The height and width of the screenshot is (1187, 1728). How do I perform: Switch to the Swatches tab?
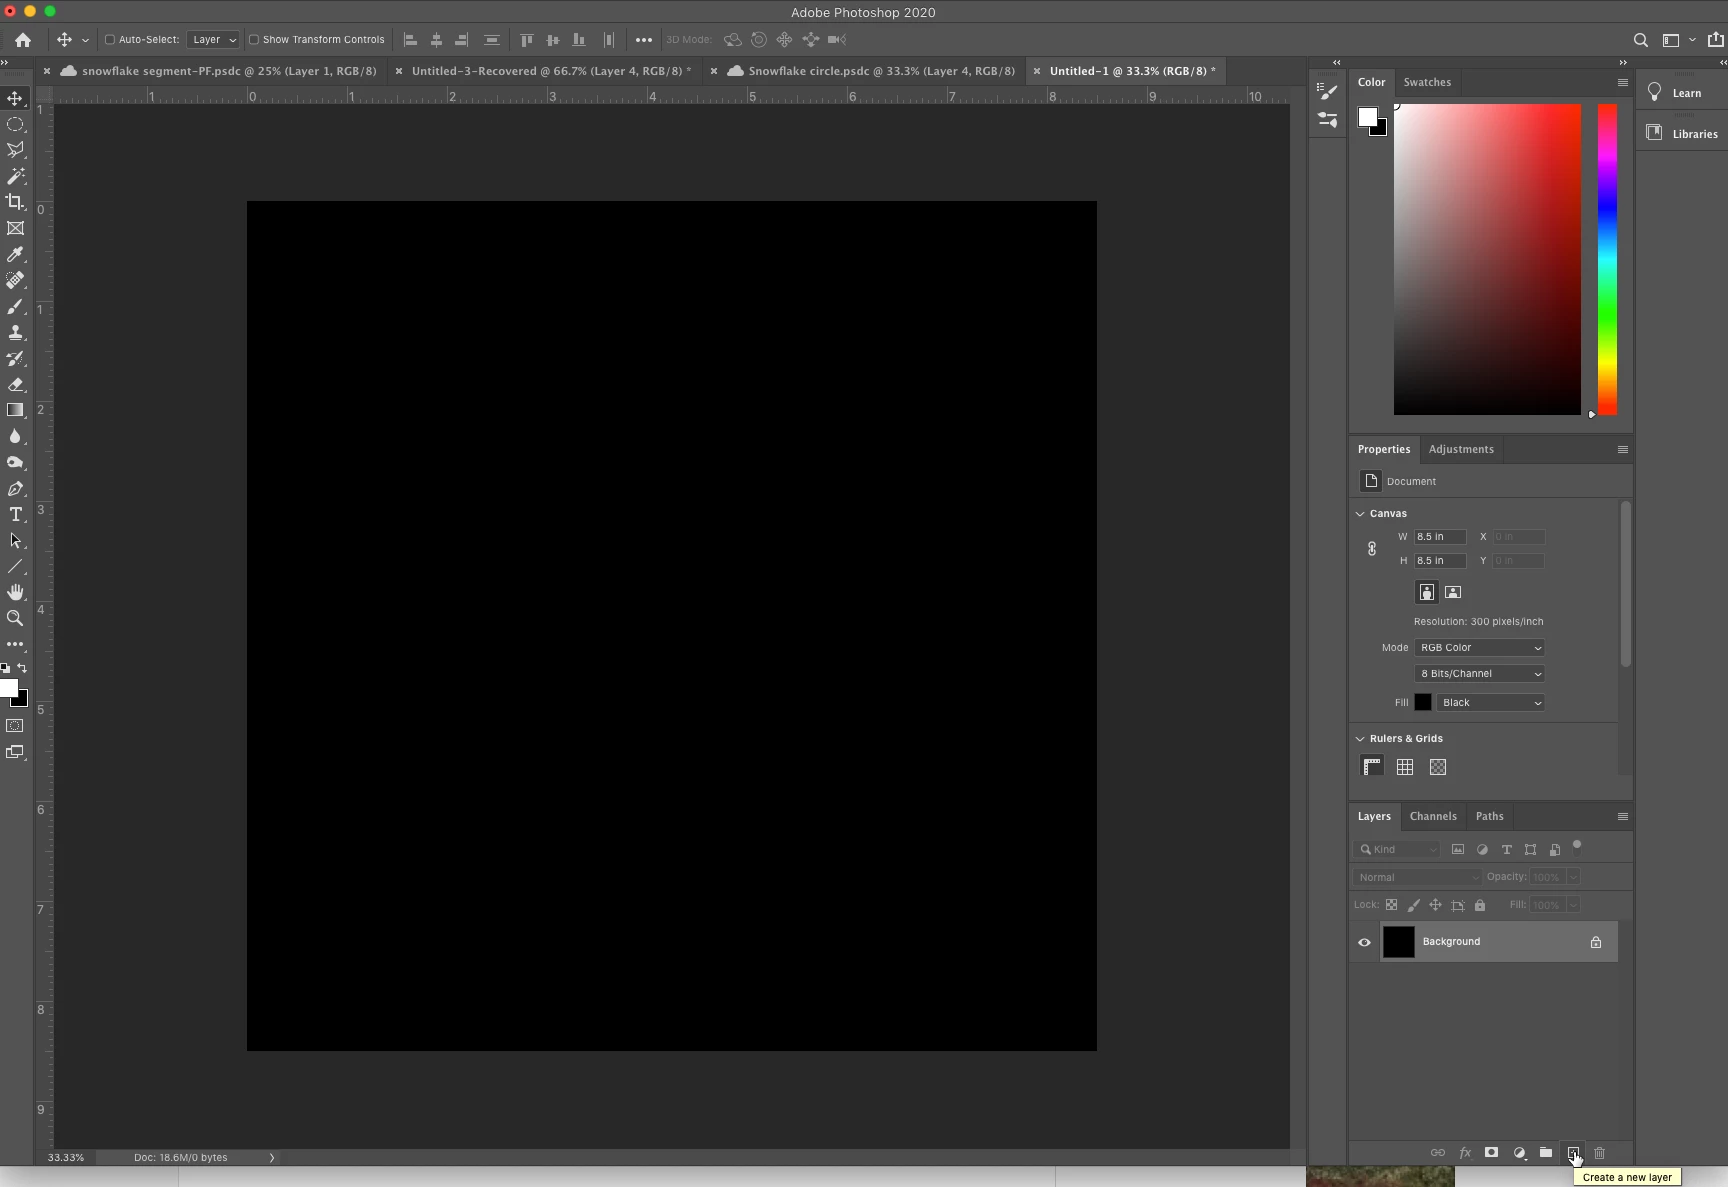coord(1427,82)
